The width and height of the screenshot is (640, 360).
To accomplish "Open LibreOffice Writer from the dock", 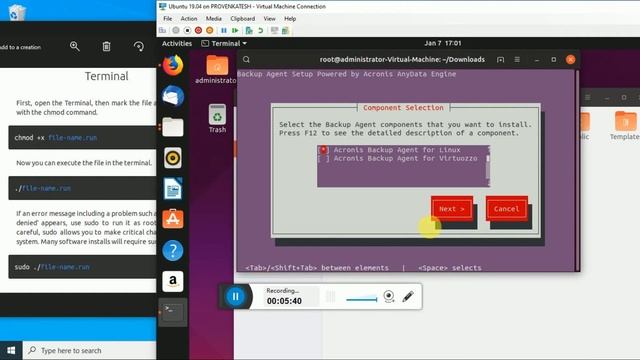I will click(x=173, y=189).
